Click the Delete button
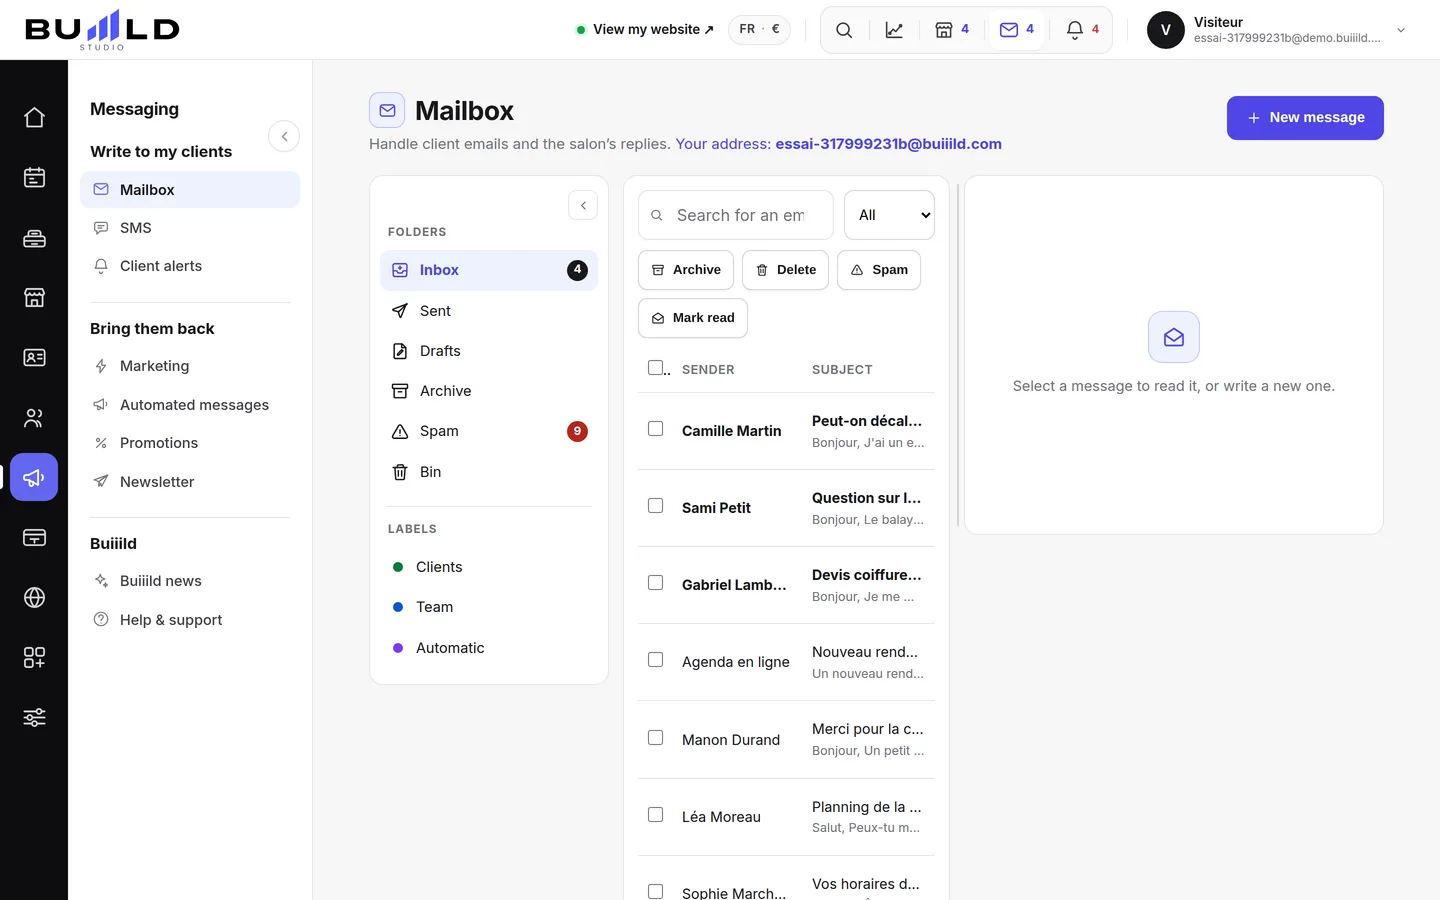1440x900 pixels. pos(785,270)
